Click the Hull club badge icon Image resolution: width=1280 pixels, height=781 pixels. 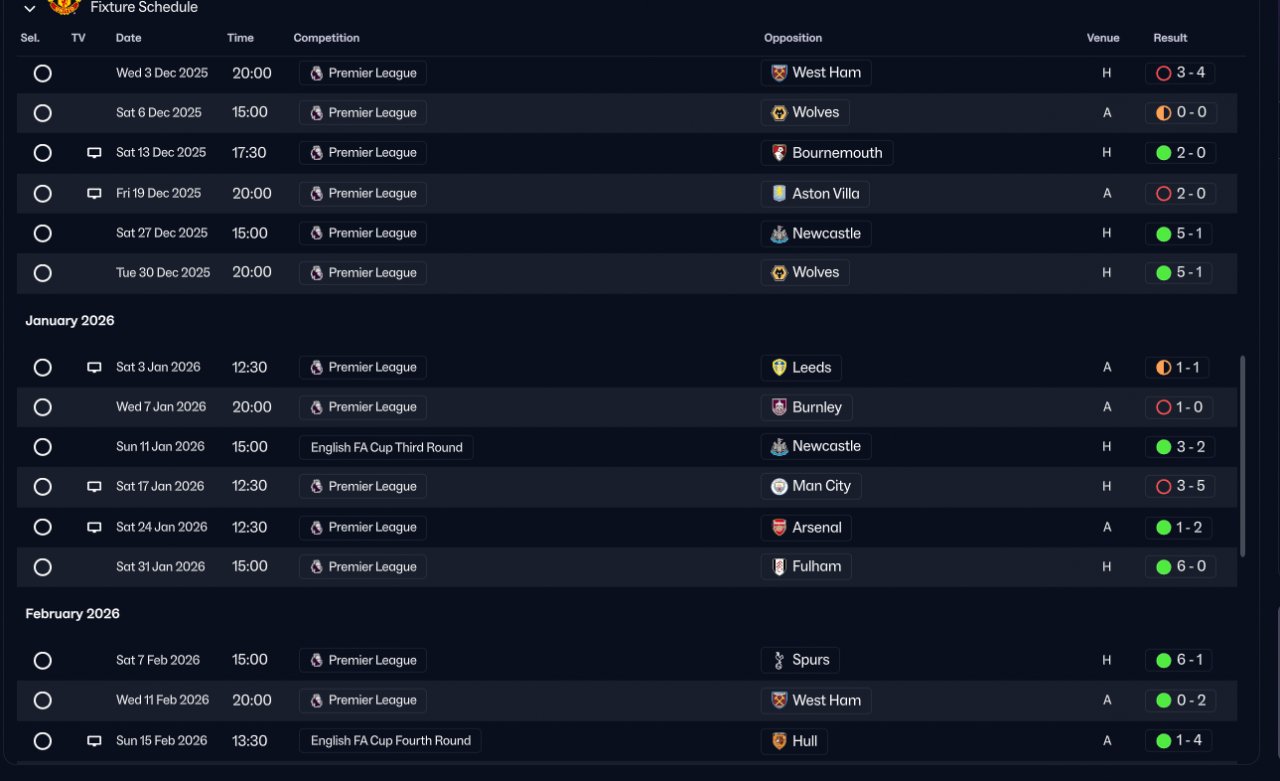point(779,741)
